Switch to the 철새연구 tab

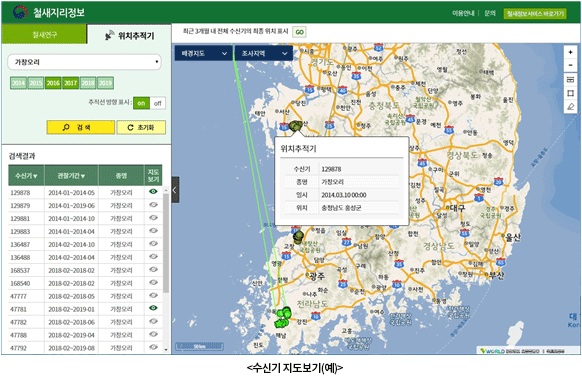[44, 35]
